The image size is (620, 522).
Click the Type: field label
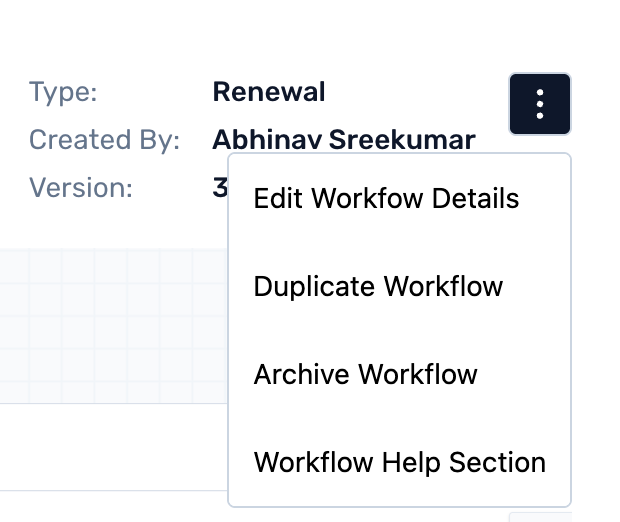click(63, 93)
